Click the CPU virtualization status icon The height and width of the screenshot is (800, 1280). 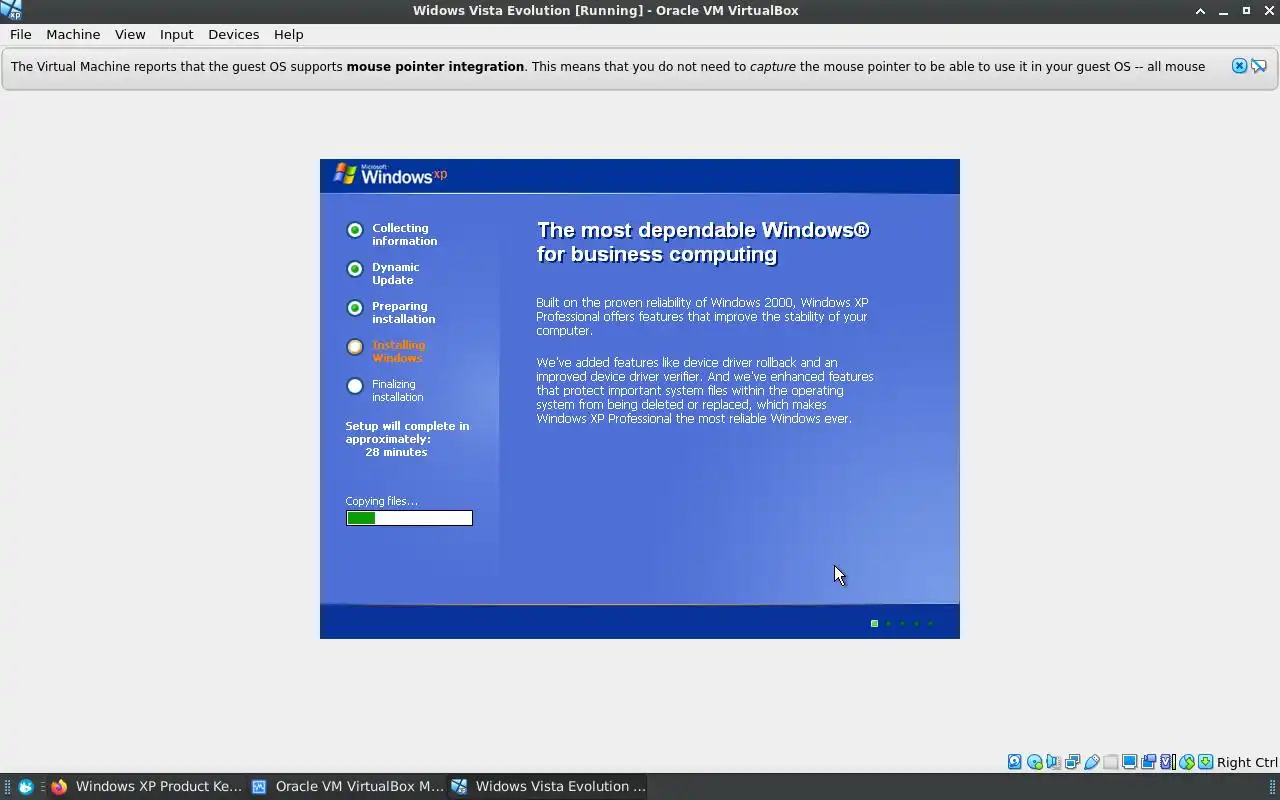1167,762
